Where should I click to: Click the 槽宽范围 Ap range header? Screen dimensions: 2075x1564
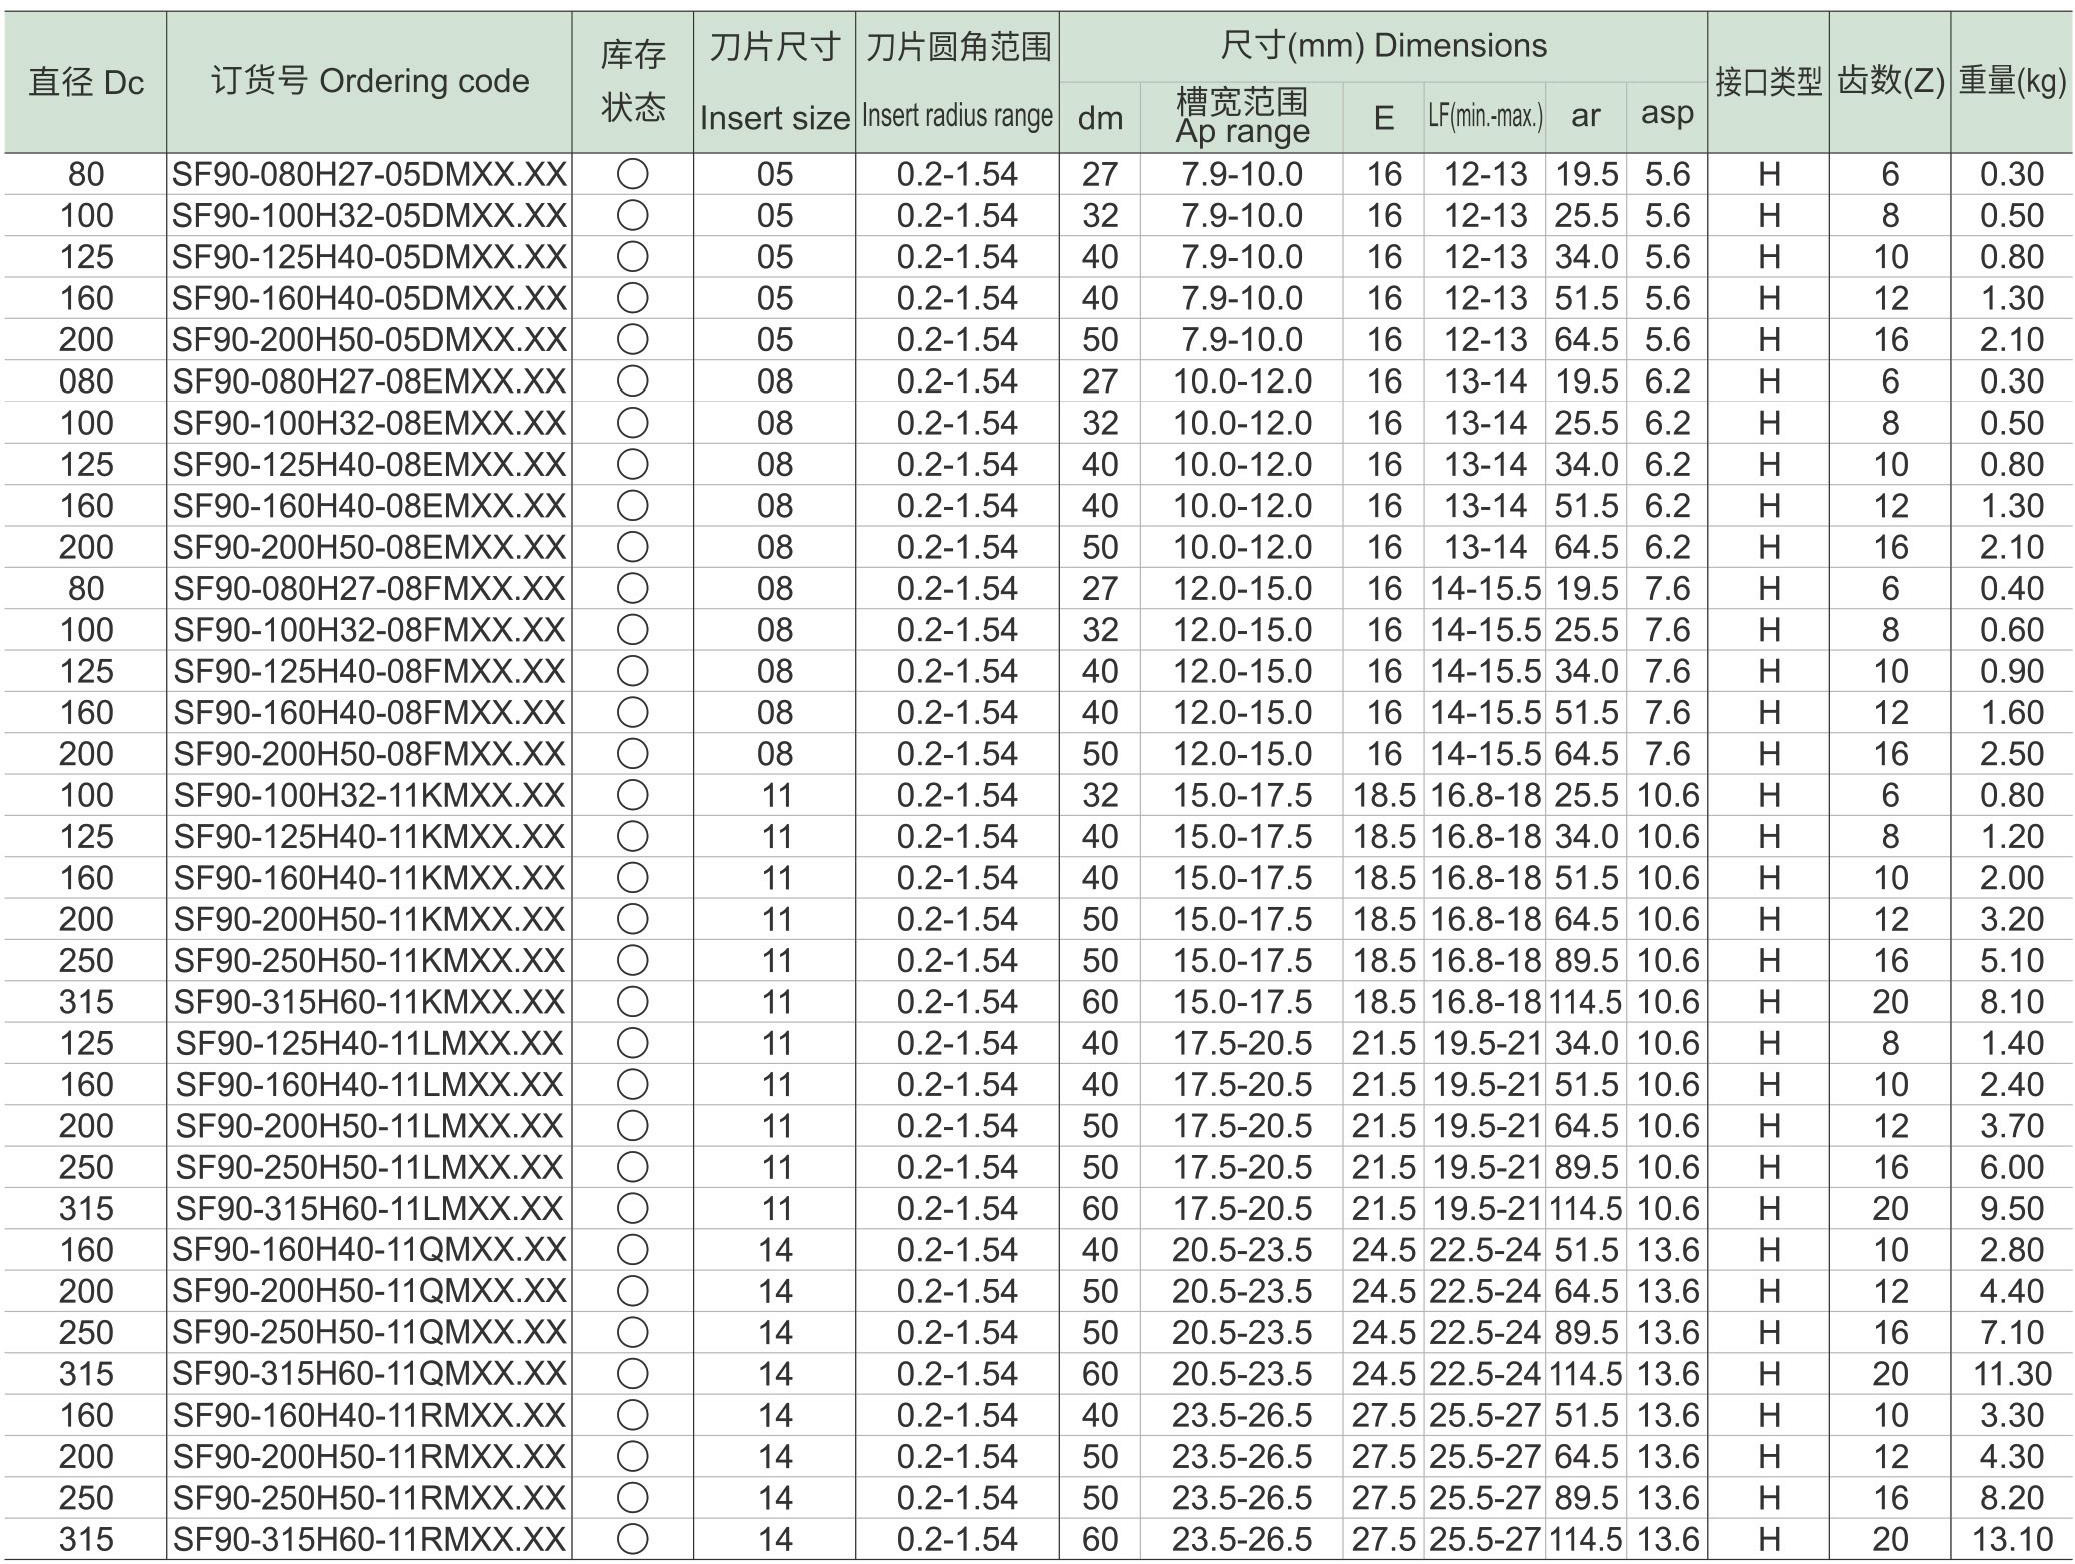[1242, 116]
